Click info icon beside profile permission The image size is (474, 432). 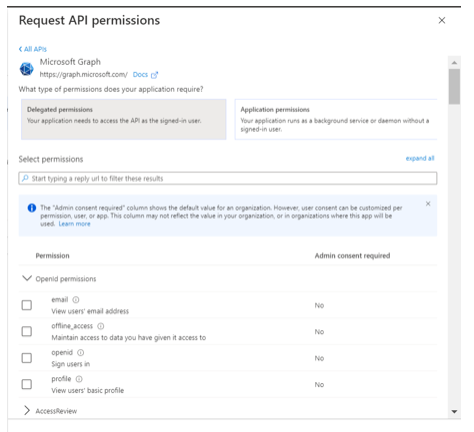79,379
